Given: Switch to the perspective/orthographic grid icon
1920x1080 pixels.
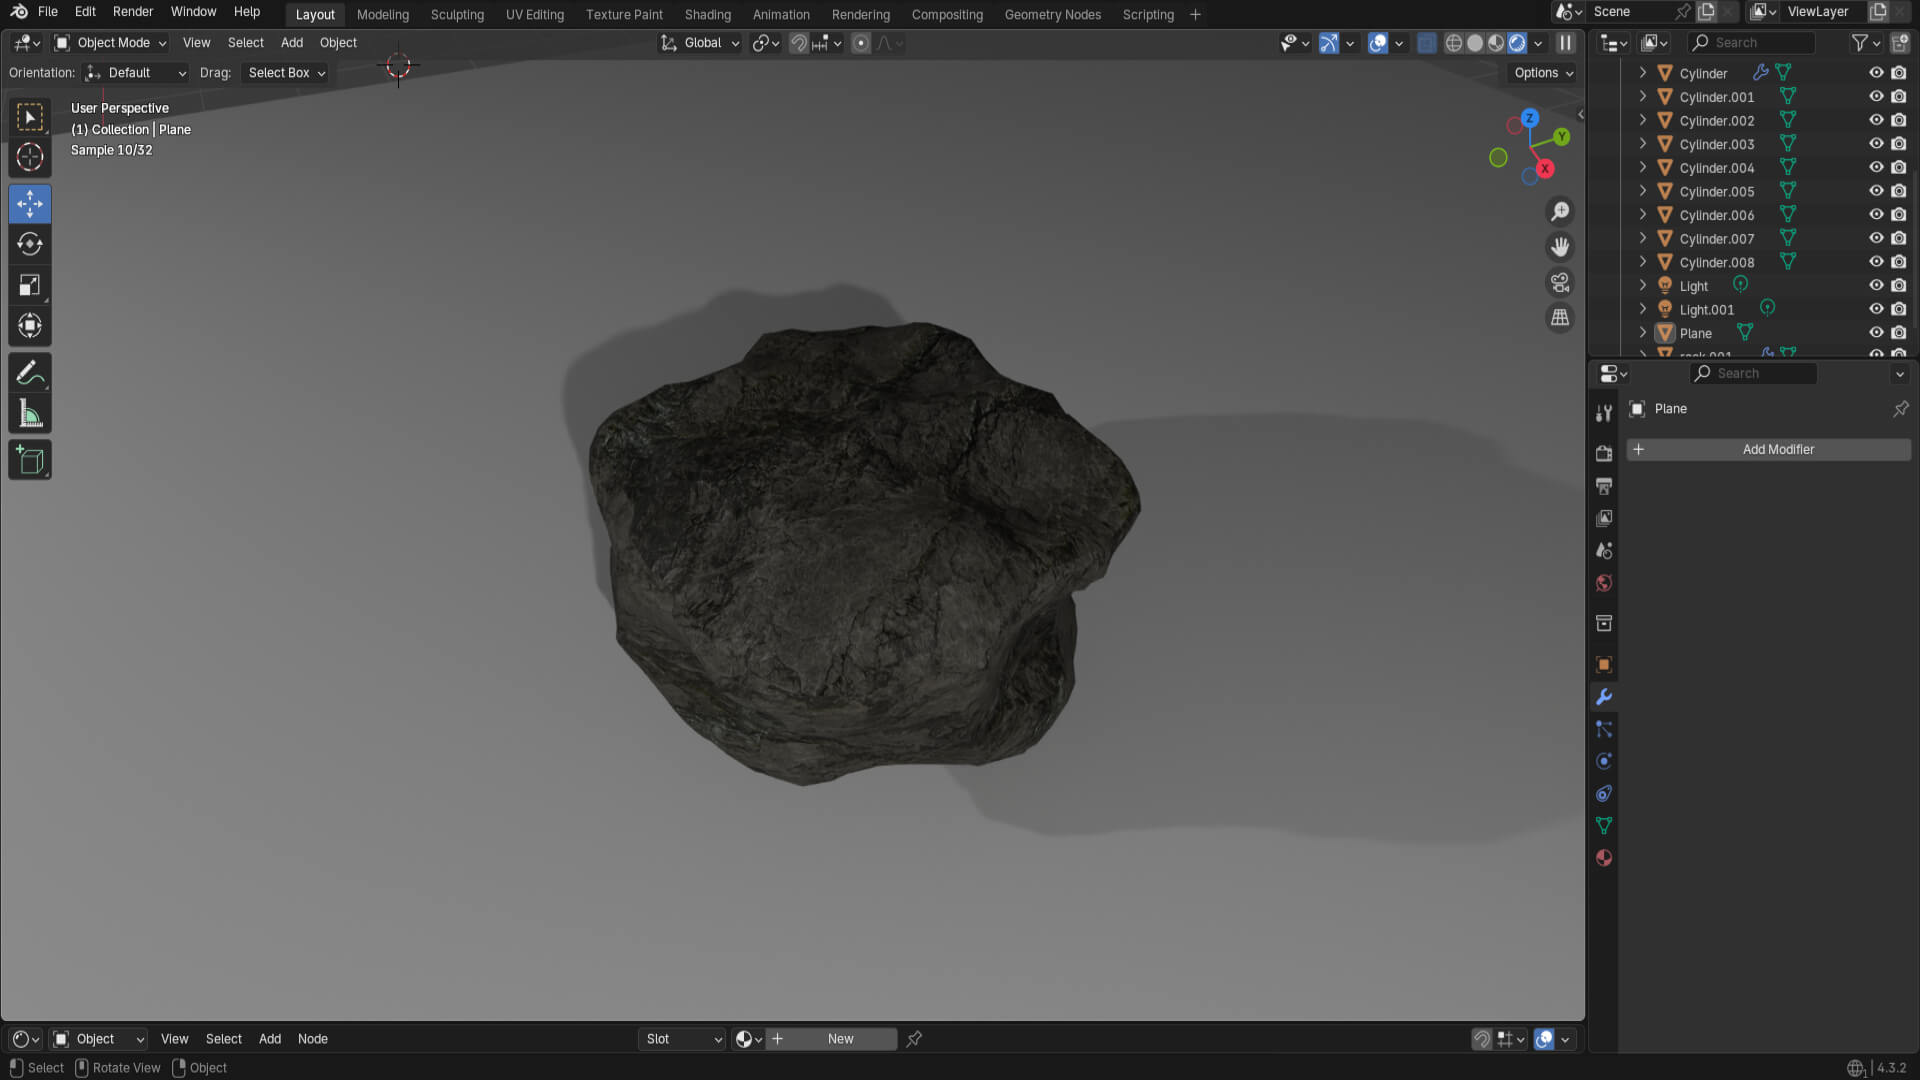Looking at the screenshot, I should (x=1560, y=318).
